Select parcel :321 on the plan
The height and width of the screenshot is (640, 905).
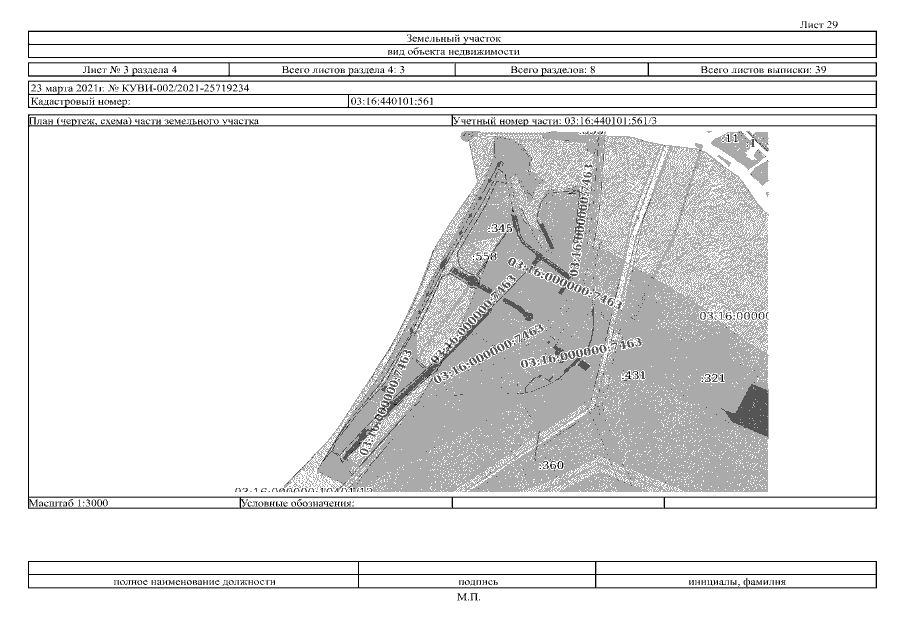(712, 378)
